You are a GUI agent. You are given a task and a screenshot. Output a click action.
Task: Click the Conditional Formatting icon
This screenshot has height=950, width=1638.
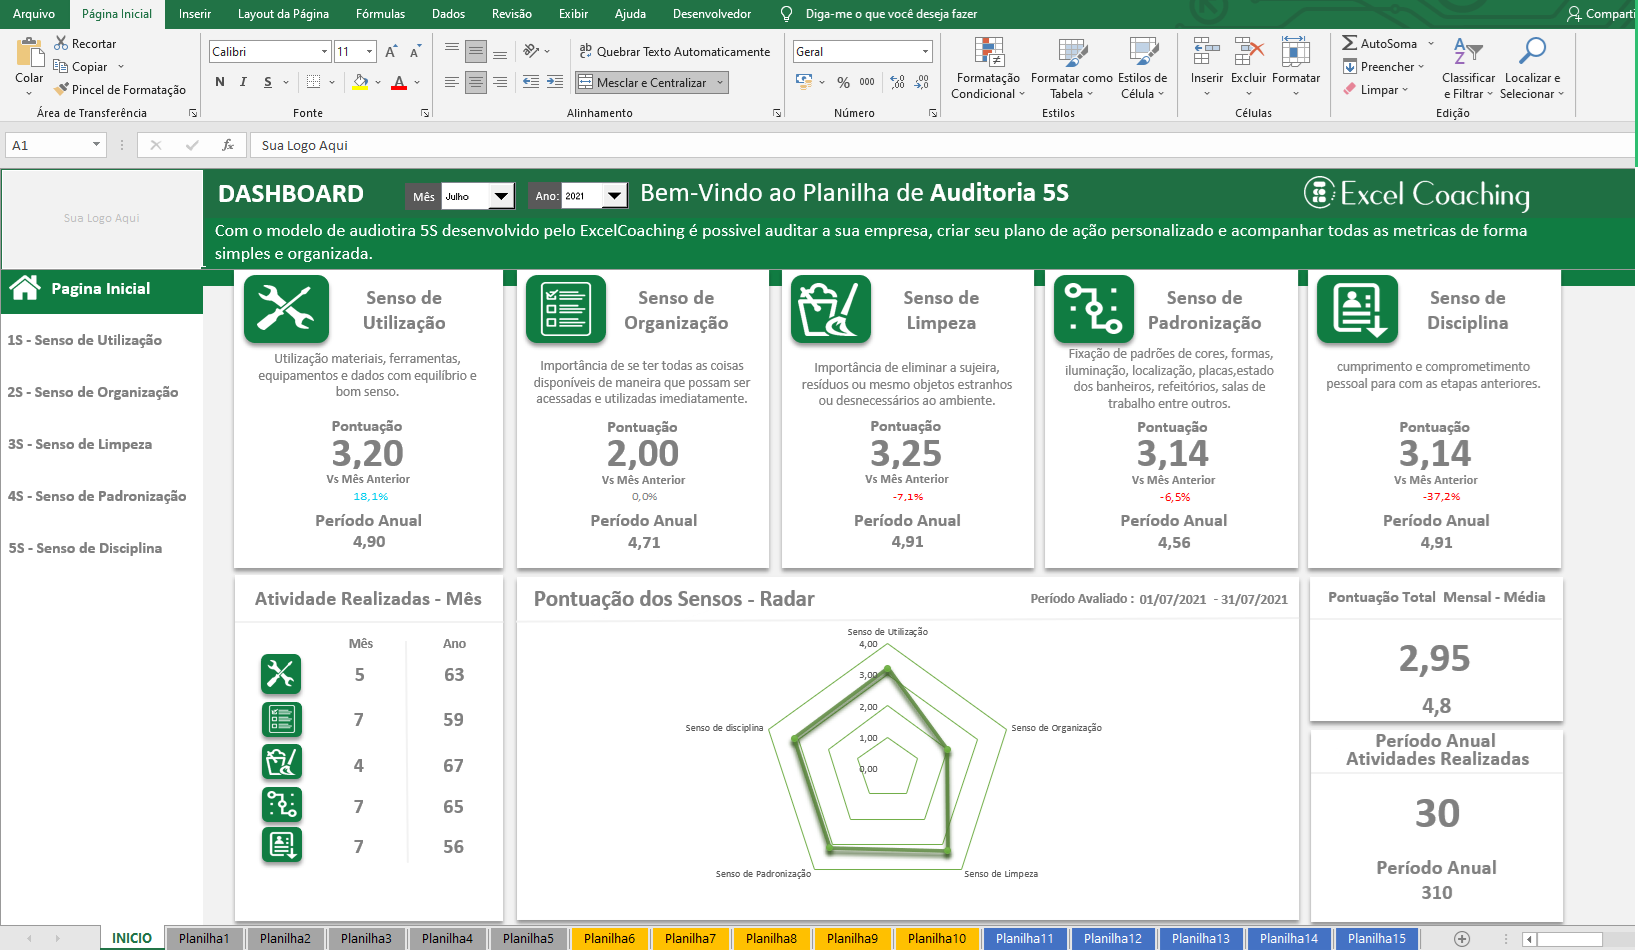coord(988,53)
